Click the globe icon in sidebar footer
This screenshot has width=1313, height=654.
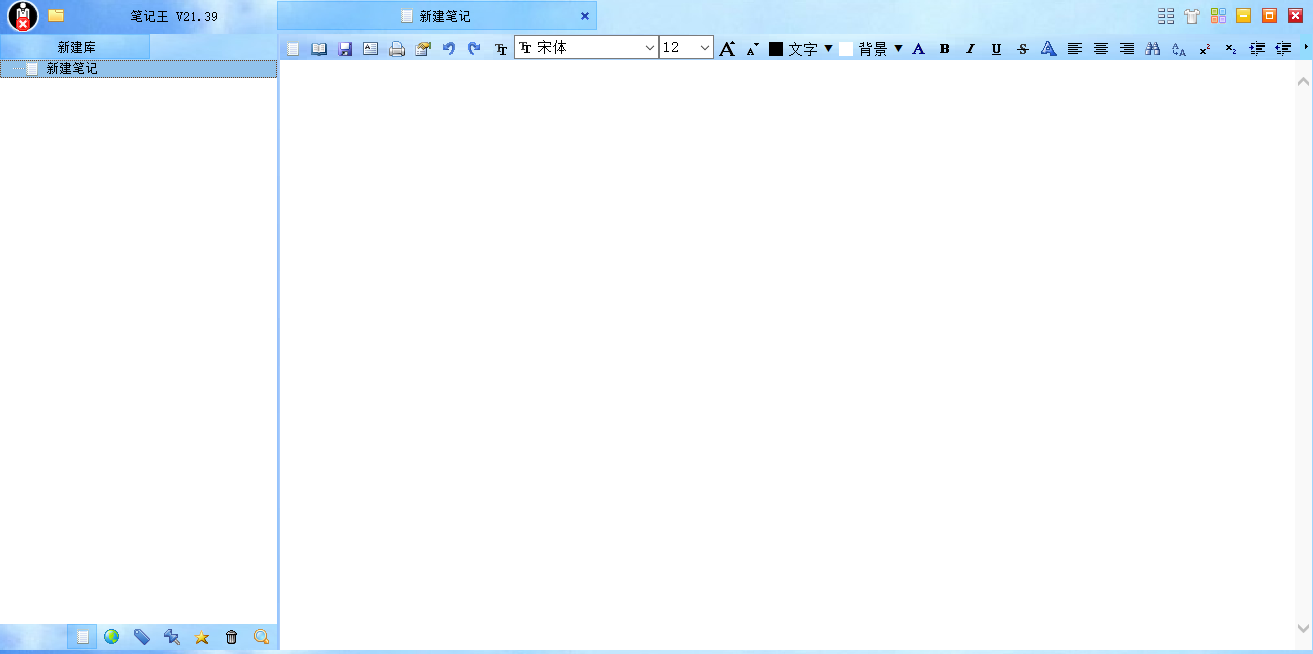[112, 637]
